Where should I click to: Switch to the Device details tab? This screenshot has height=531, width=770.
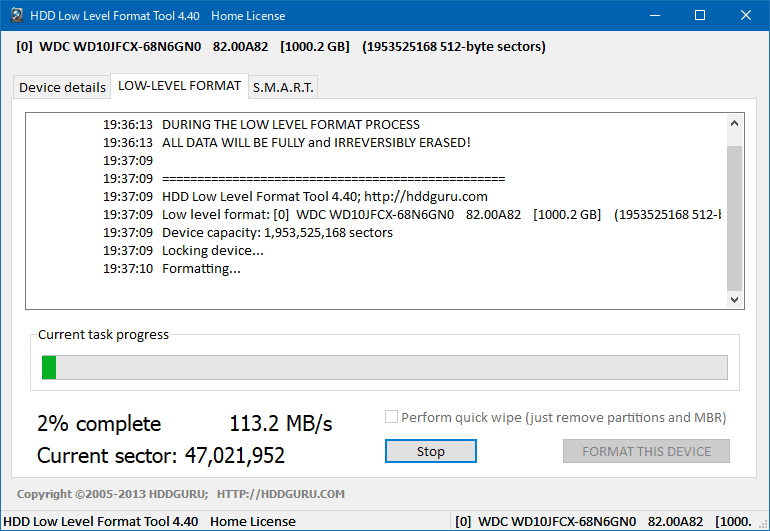(62, 87)
